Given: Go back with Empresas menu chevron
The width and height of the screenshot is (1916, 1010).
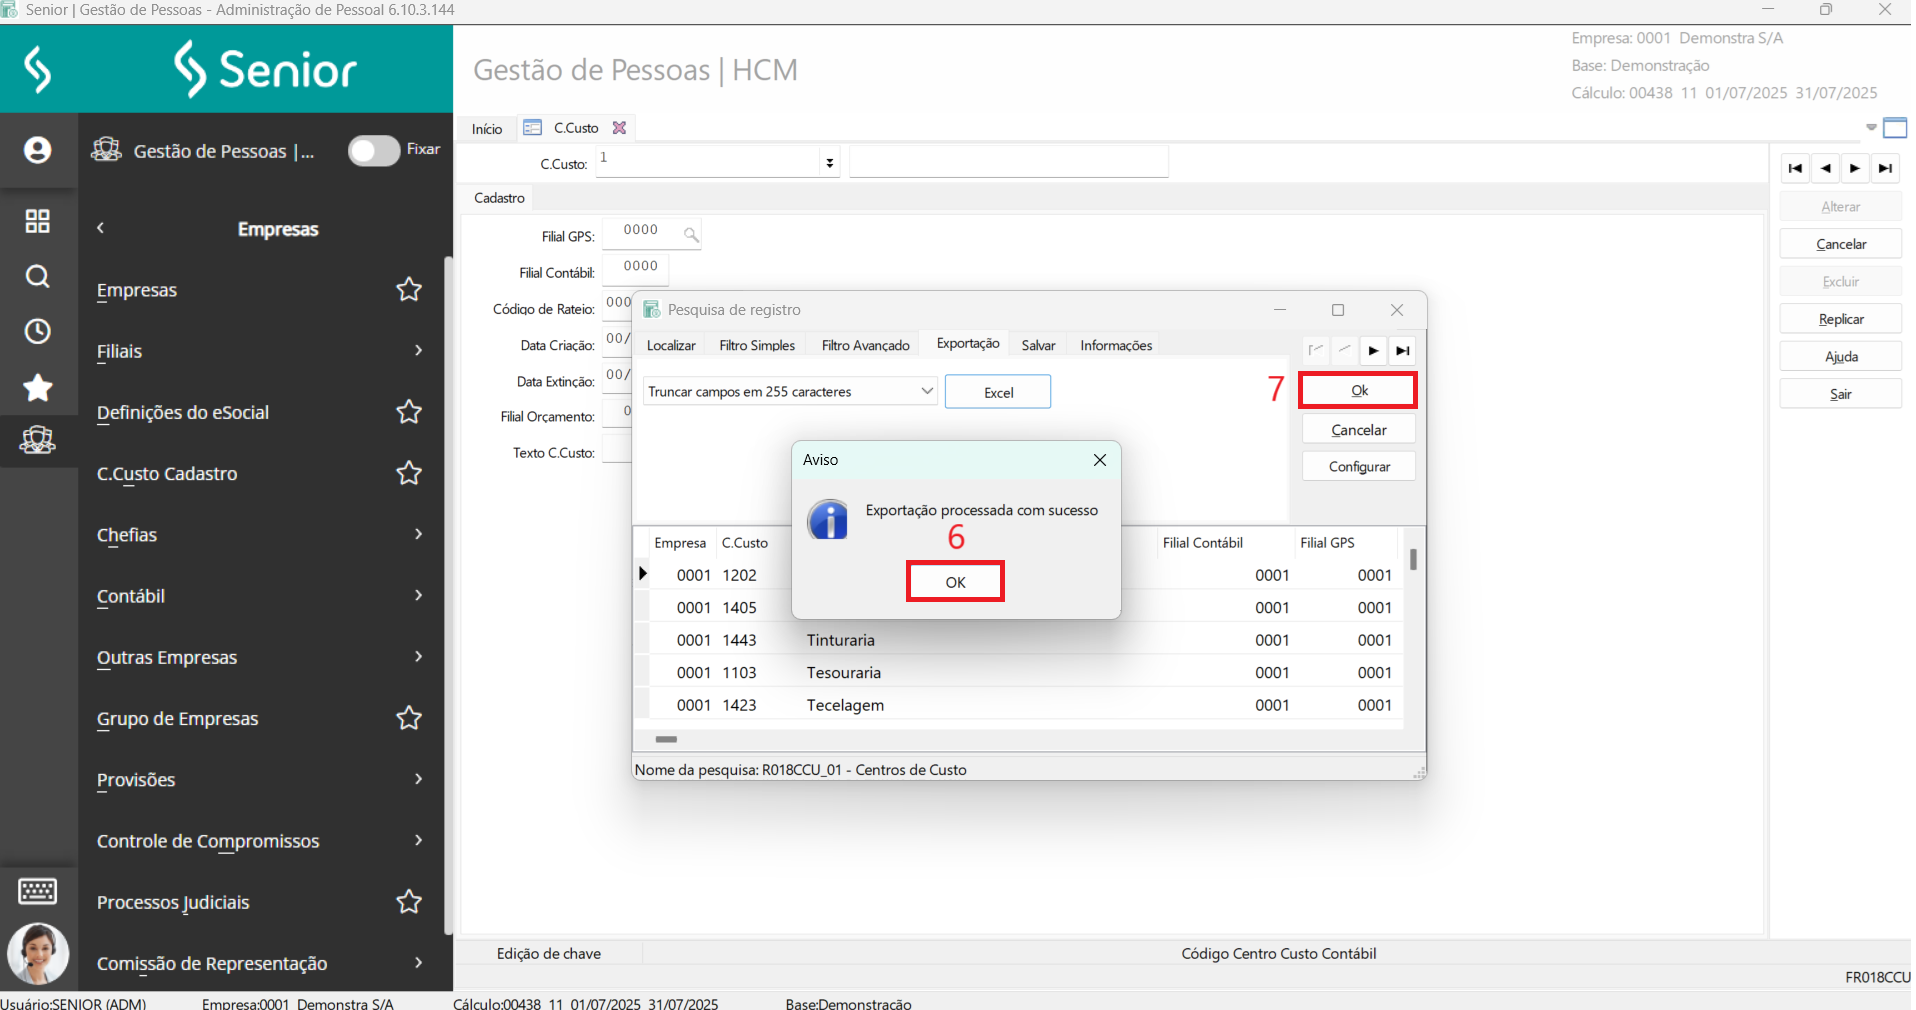Looking at the screenshot, I should tap(100, 228).
